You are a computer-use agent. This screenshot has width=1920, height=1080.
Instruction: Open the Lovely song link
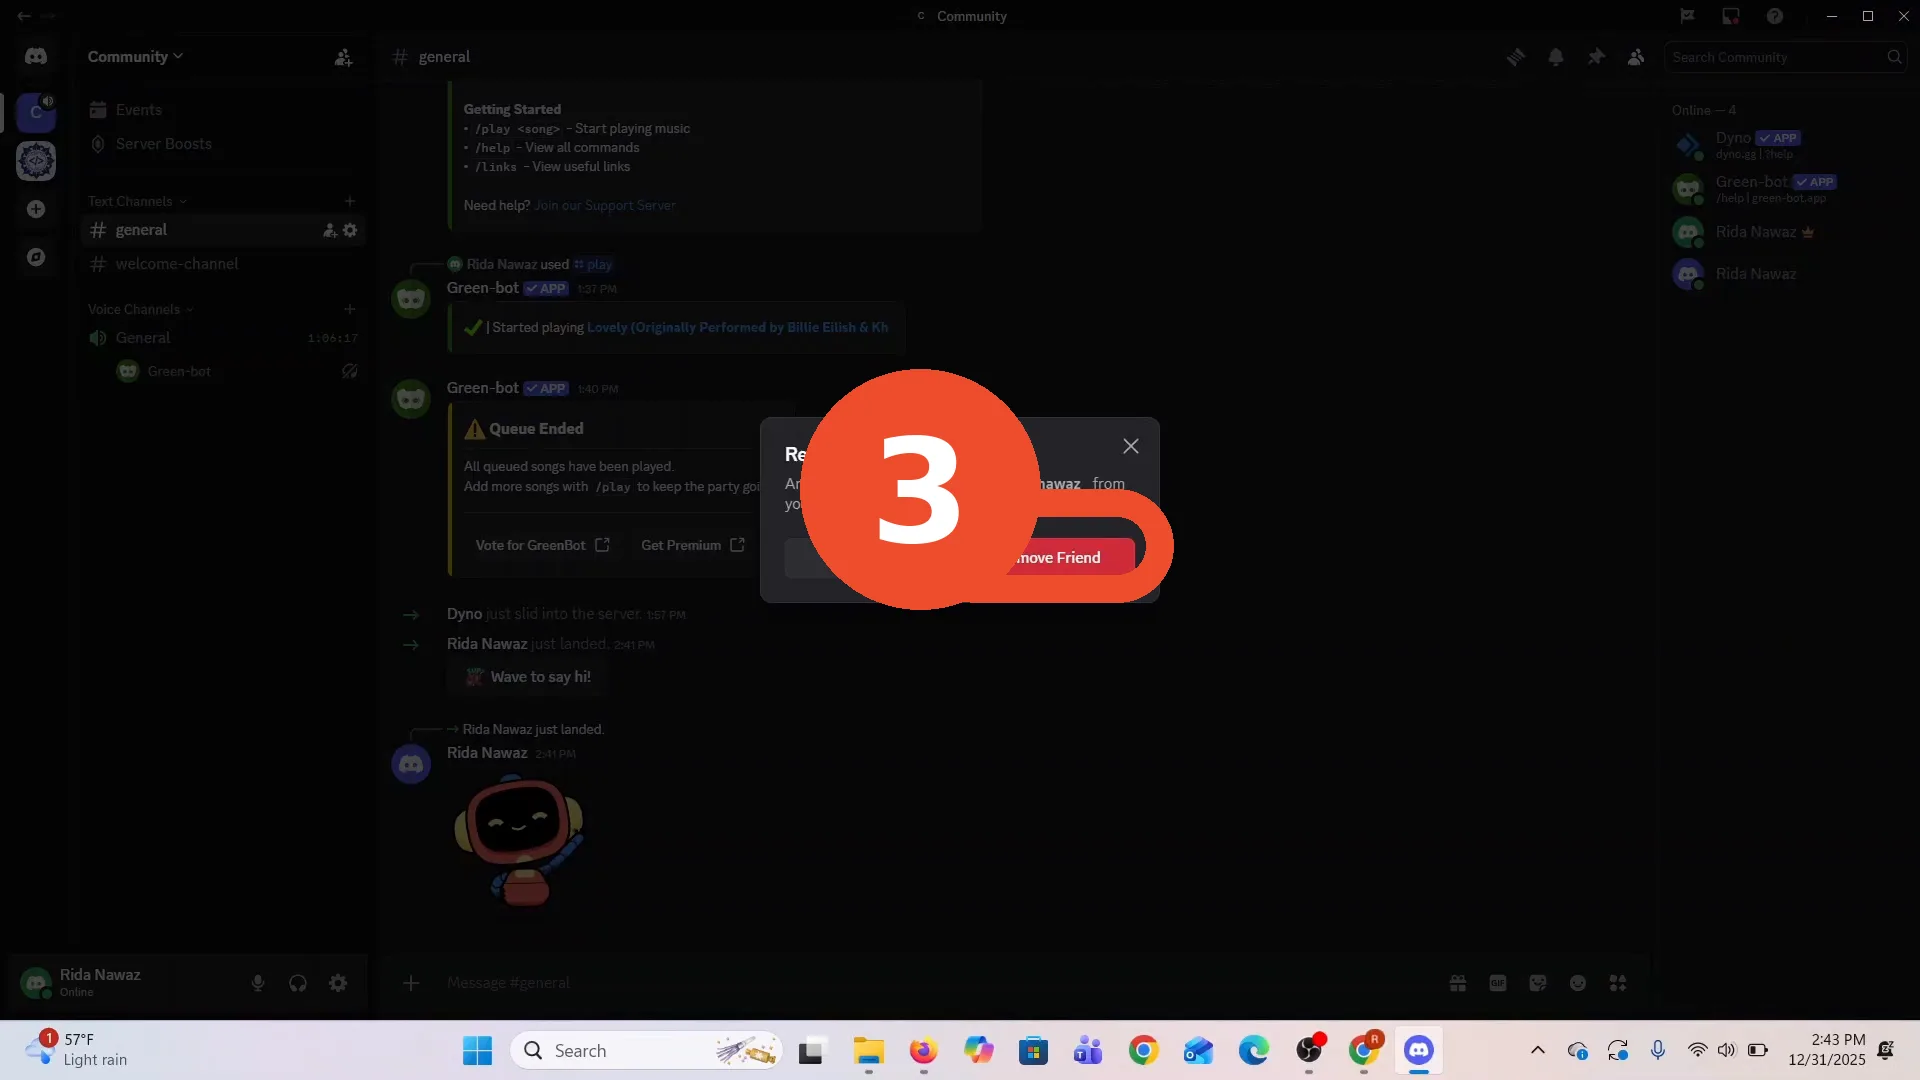click(x=737, y=327)
